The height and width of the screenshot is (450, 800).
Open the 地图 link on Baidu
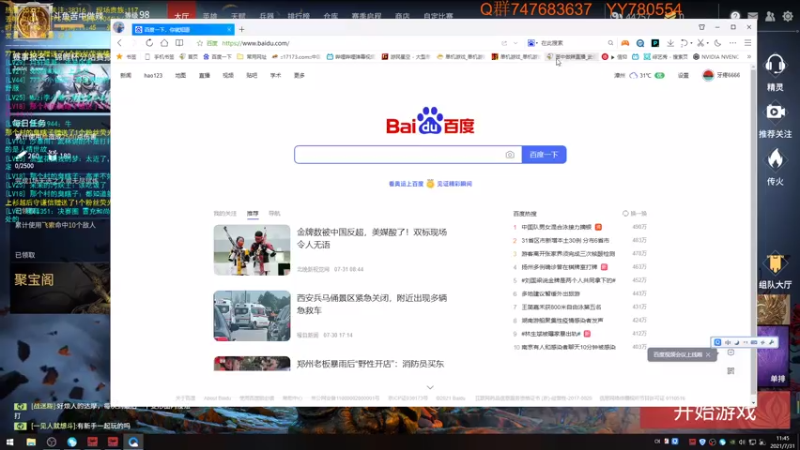(181, 76)
